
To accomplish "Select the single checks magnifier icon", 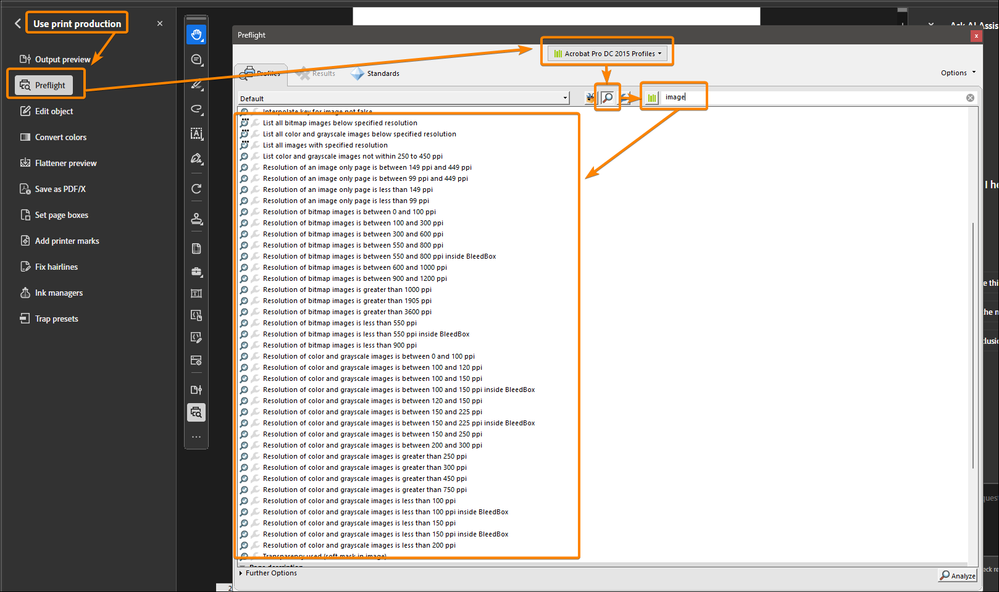I will click(x=608, y=97).
